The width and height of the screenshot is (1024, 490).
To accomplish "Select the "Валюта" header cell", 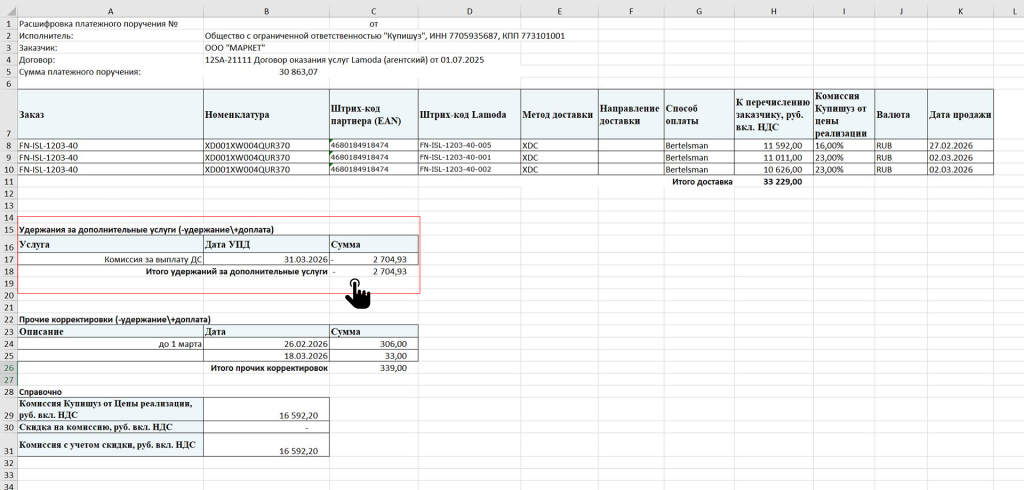I will (x=900, y=115).
